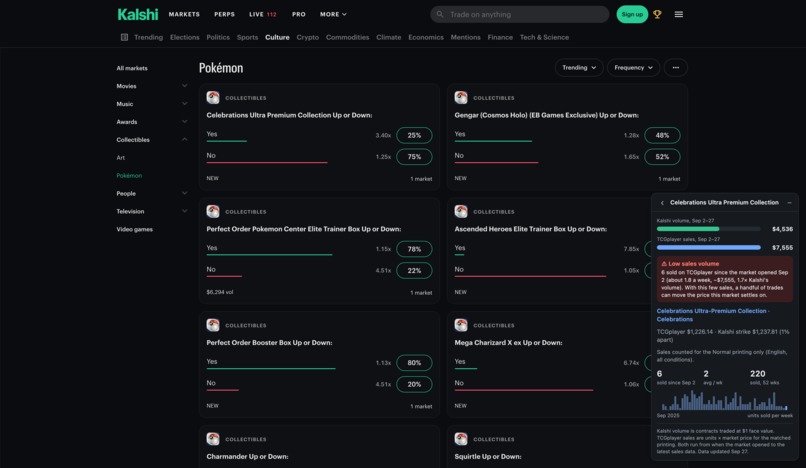Buy Yes 48% on Gengar Cosmos Holo
806x468 pixels.
(662, 135)
